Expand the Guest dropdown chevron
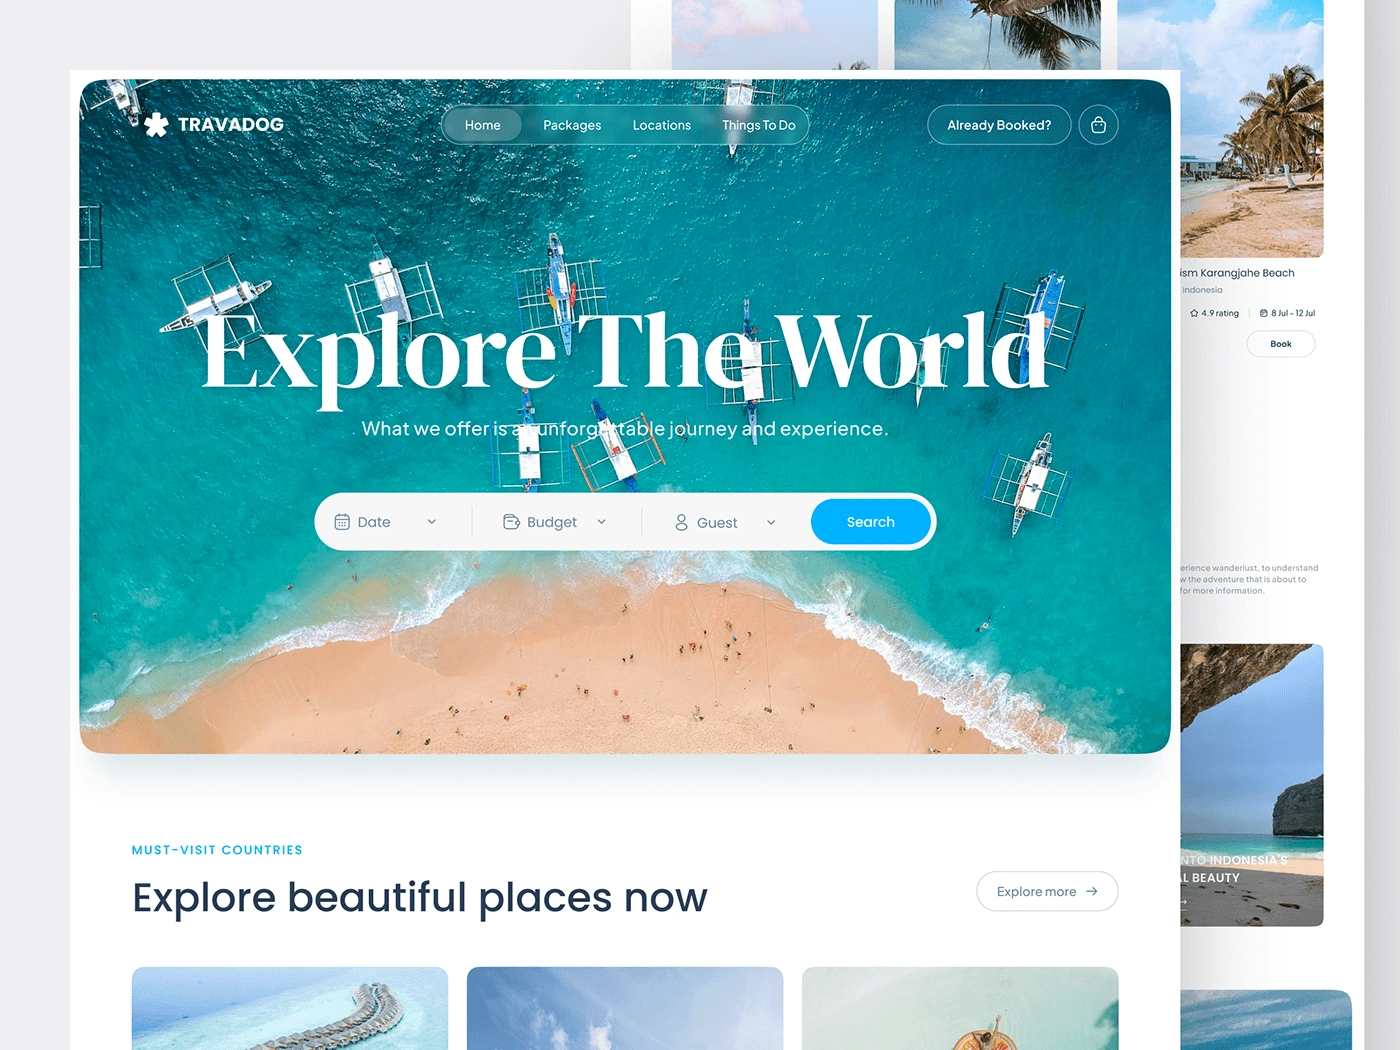The image size is (1400, 1050). (771, 522)
